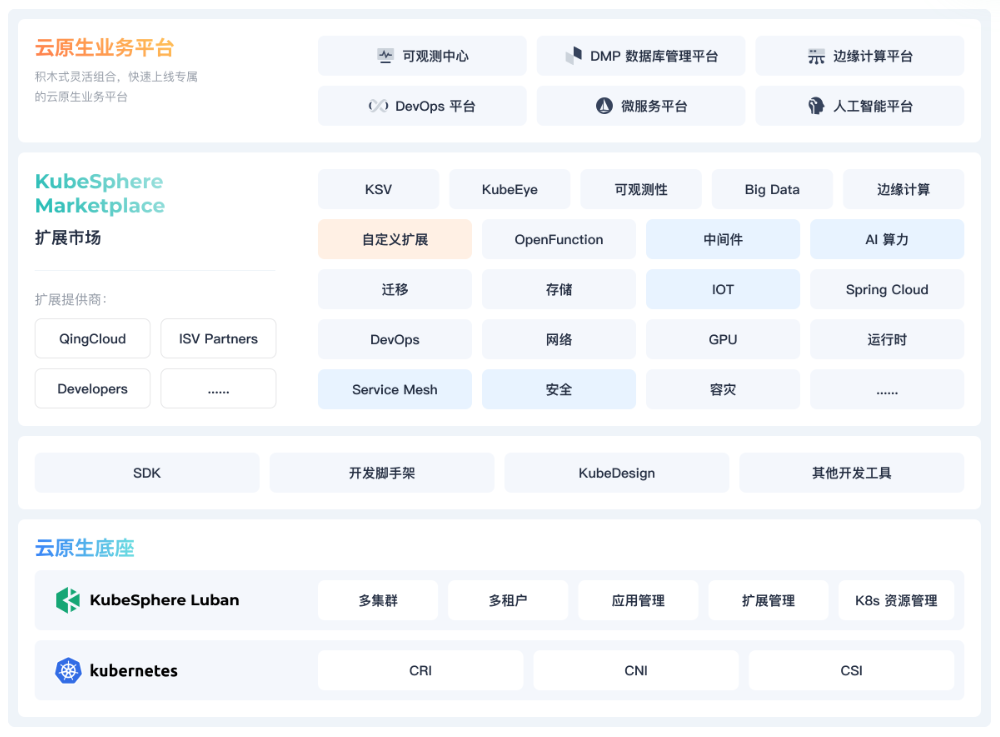The height and width of the screenshot is (737, 1000).
Task: Click the 其他开发工具 tile
Action: 851,472
